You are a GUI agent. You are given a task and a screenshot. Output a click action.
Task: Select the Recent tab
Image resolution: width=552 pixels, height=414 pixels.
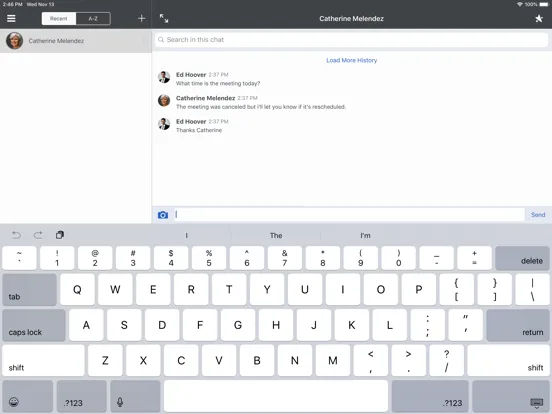pyautogui.click(x=59, y=19)
